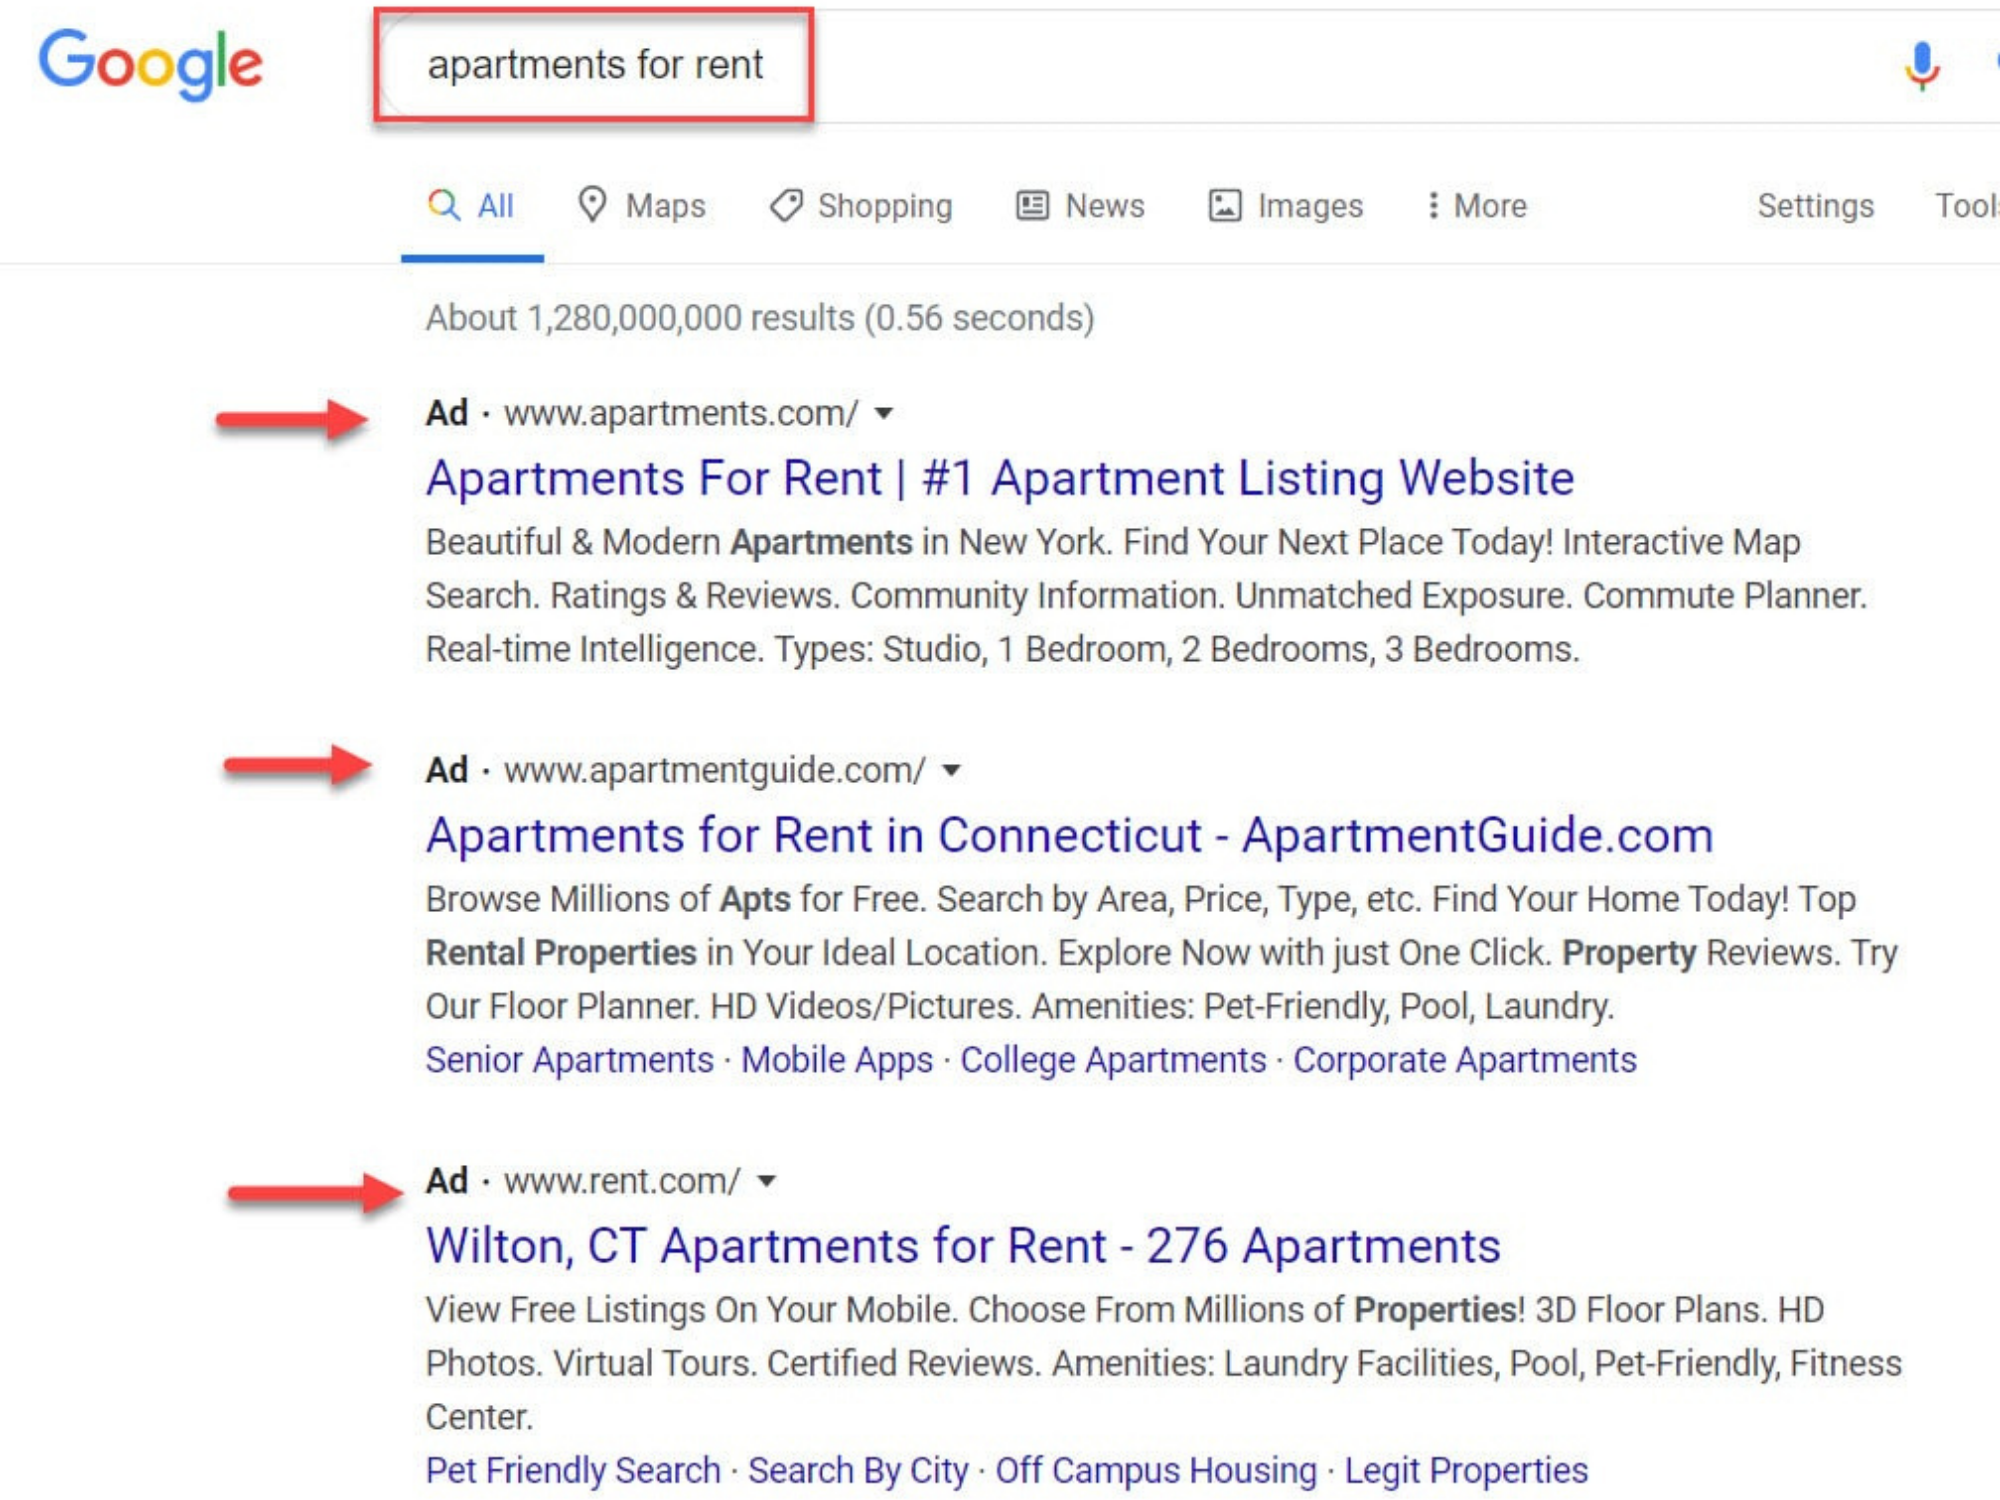The height and width of the screenshot is (1500, 2000).
Task: Expand the apartmentguide.com ad dropdown arrow
Action: point(951,770)
